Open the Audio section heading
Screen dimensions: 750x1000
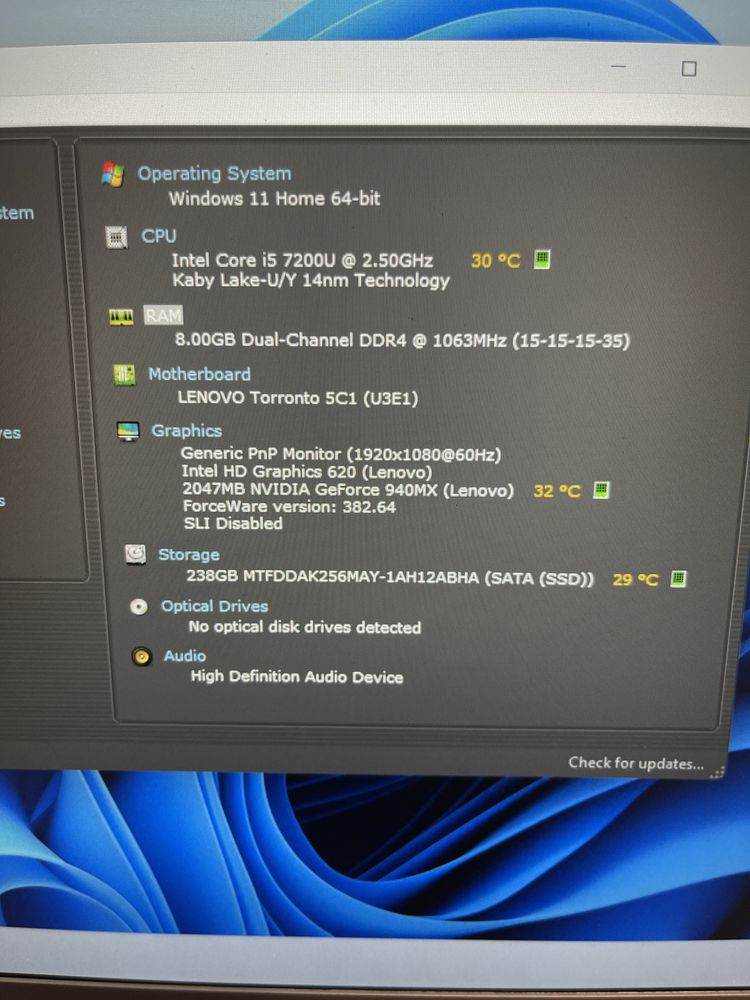click(x=185, y=656)
